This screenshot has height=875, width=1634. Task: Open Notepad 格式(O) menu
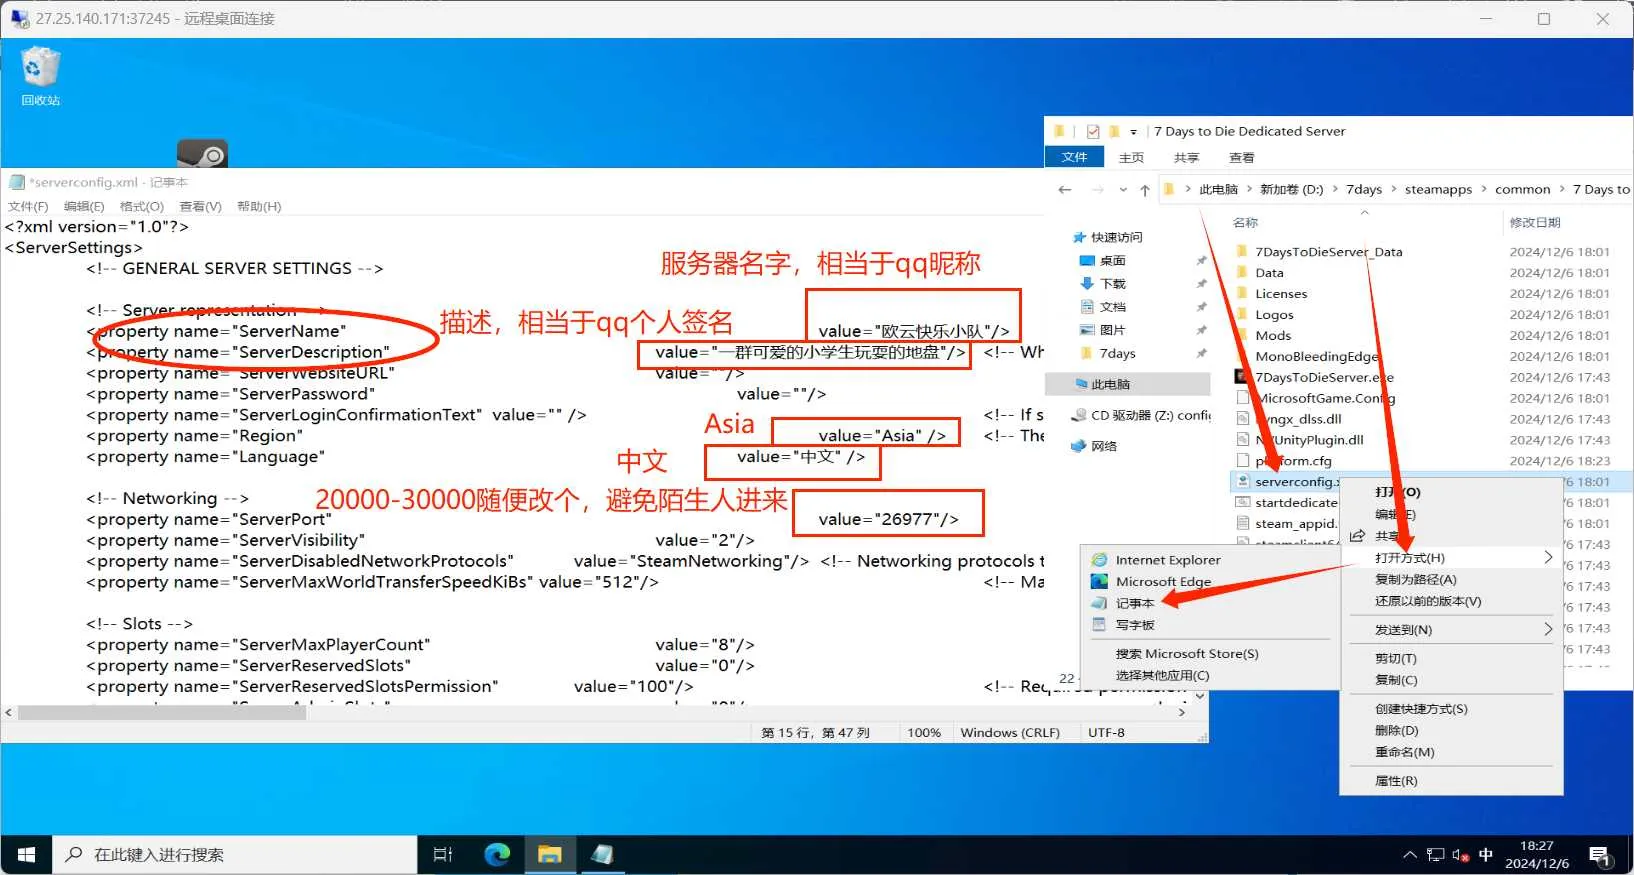point(142,207)
